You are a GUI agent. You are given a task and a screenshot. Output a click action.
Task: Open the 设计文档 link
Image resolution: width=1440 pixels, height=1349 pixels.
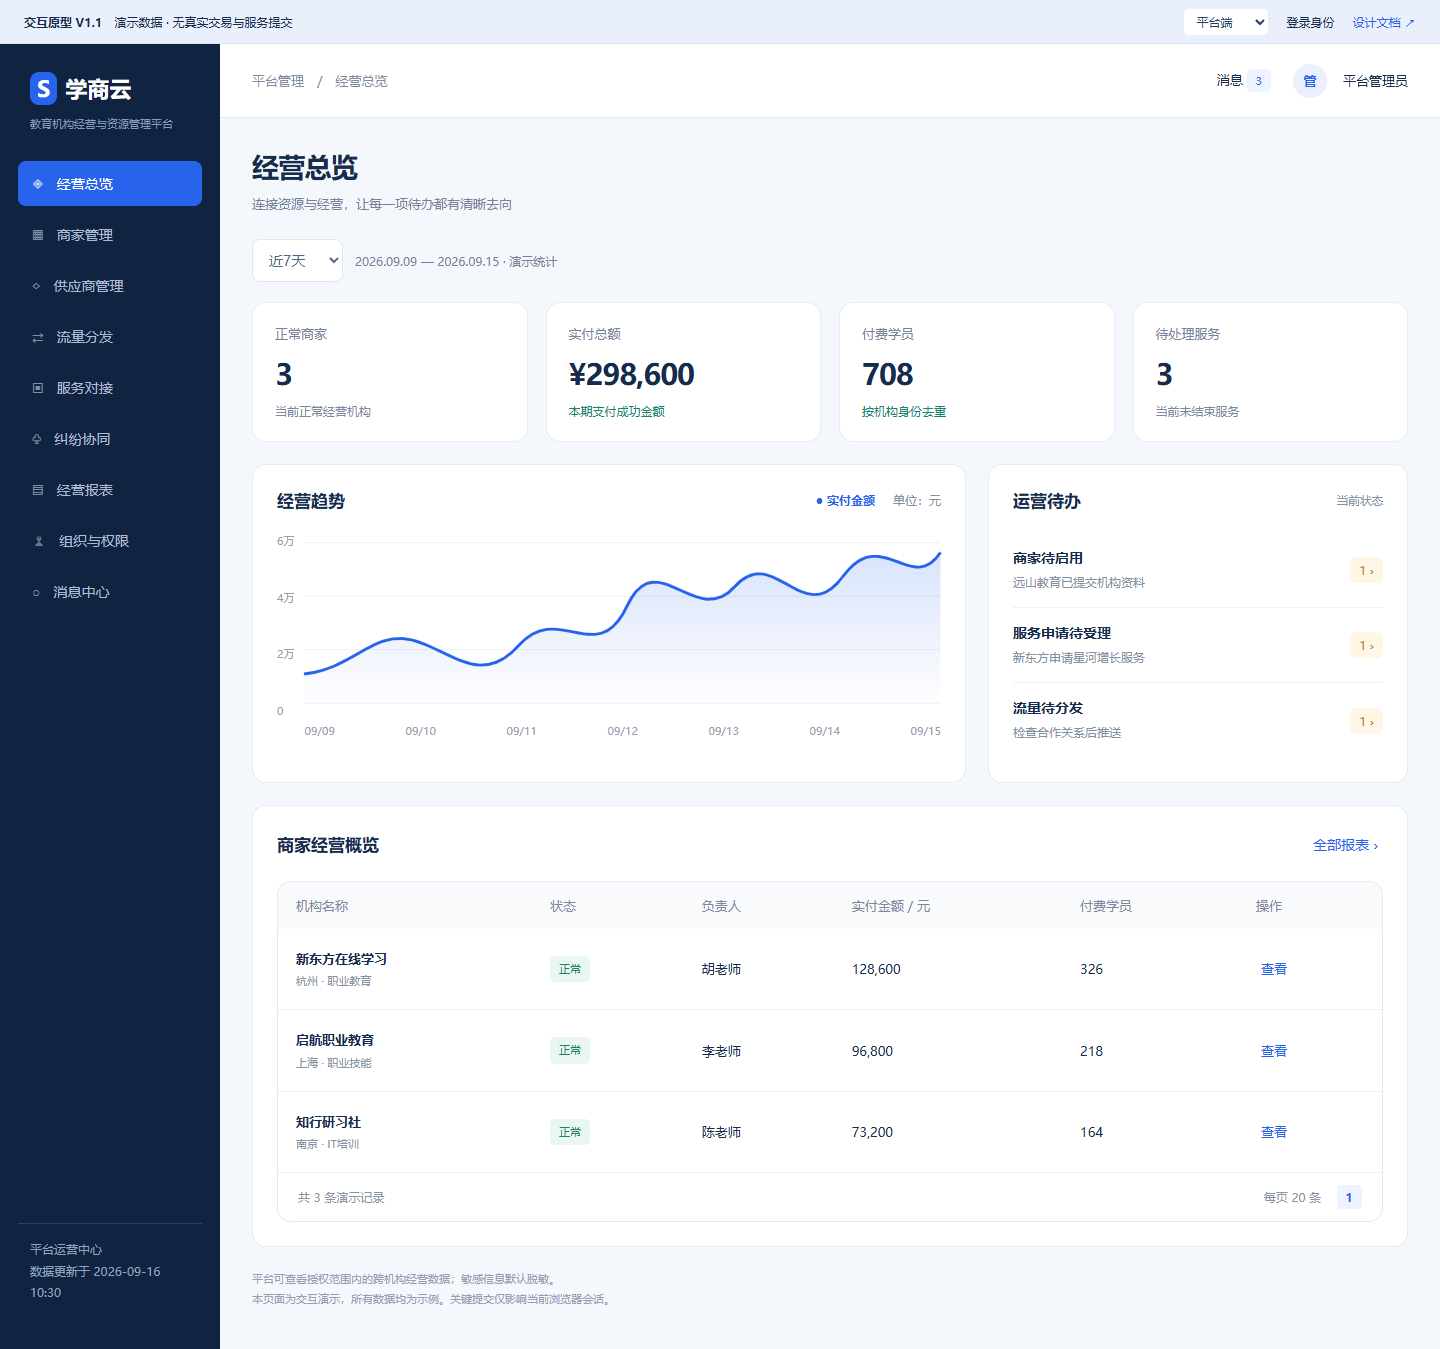[1384, 22]
